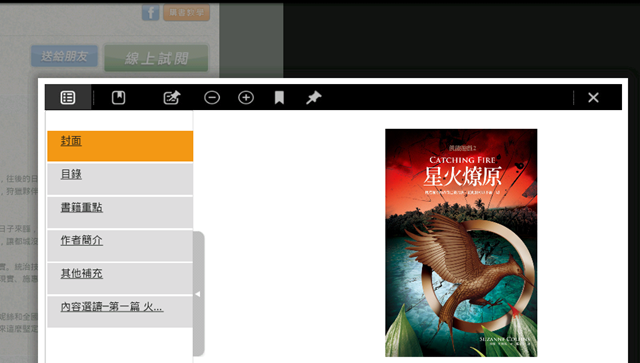Click the Facebook share icon in background page
640x363 pixels.
tap(151, 12)
